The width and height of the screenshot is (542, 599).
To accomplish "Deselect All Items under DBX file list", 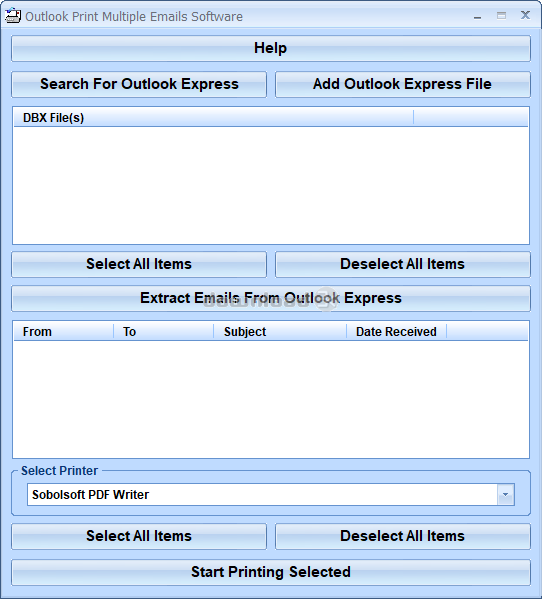I will (x=403, y=264).
